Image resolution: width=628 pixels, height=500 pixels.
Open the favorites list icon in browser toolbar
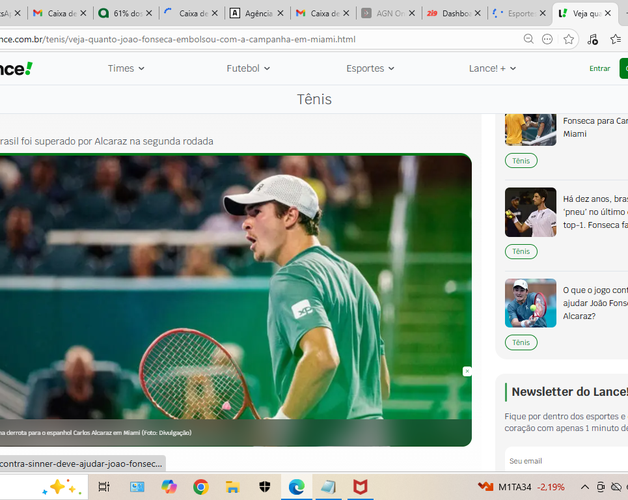616,39
